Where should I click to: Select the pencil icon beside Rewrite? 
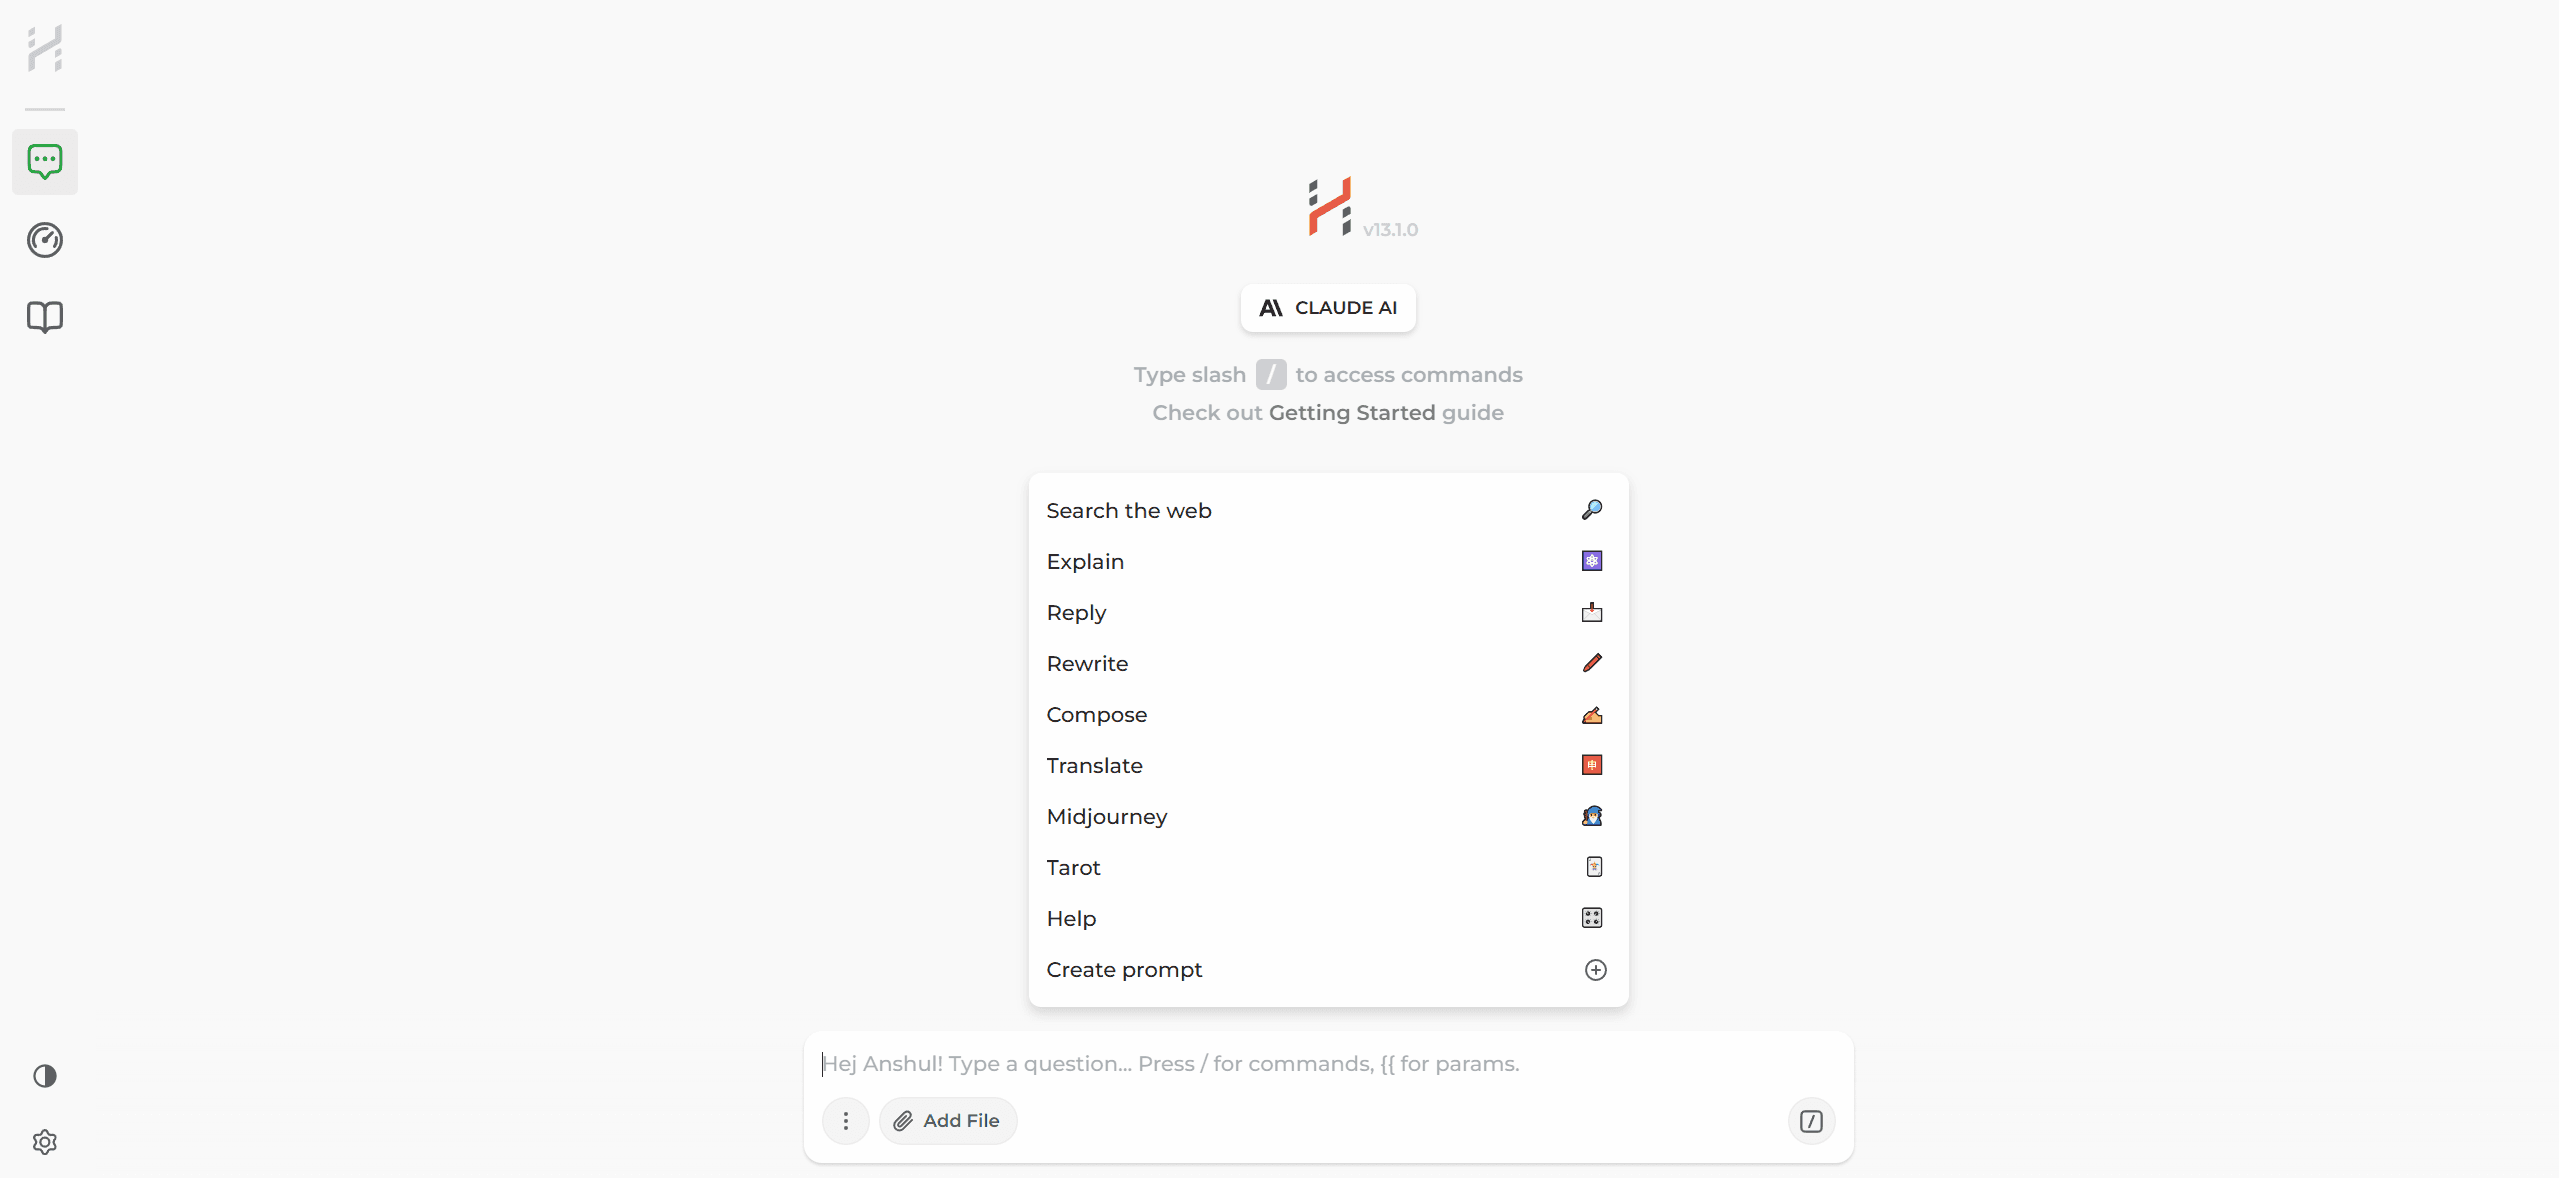click(x=1591, y=663)
